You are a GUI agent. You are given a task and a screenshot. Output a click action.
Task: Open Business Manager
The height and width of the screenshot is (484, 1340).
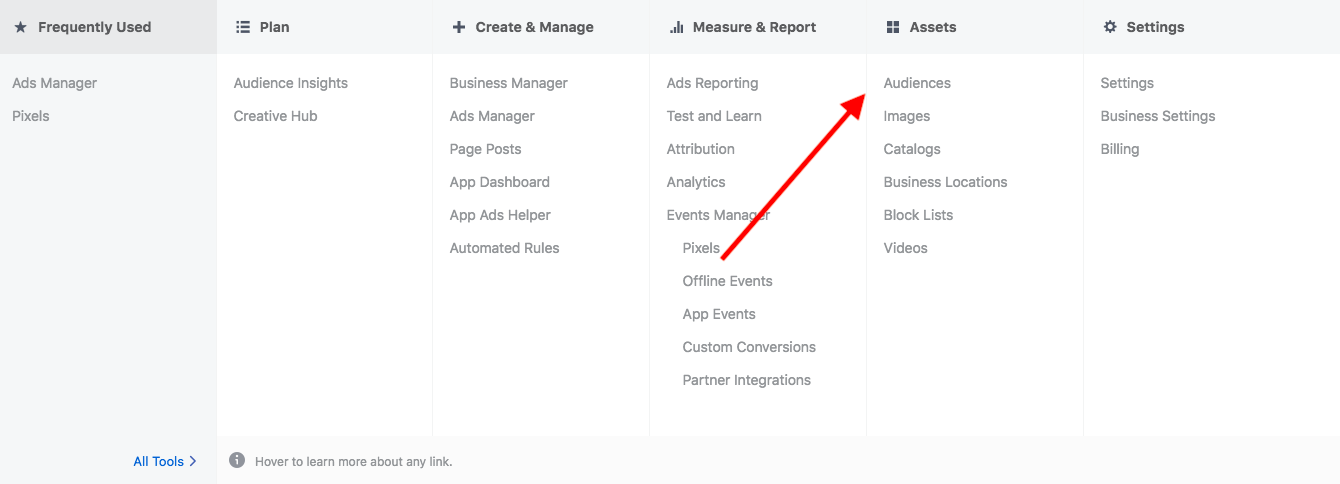pos(509,83)
